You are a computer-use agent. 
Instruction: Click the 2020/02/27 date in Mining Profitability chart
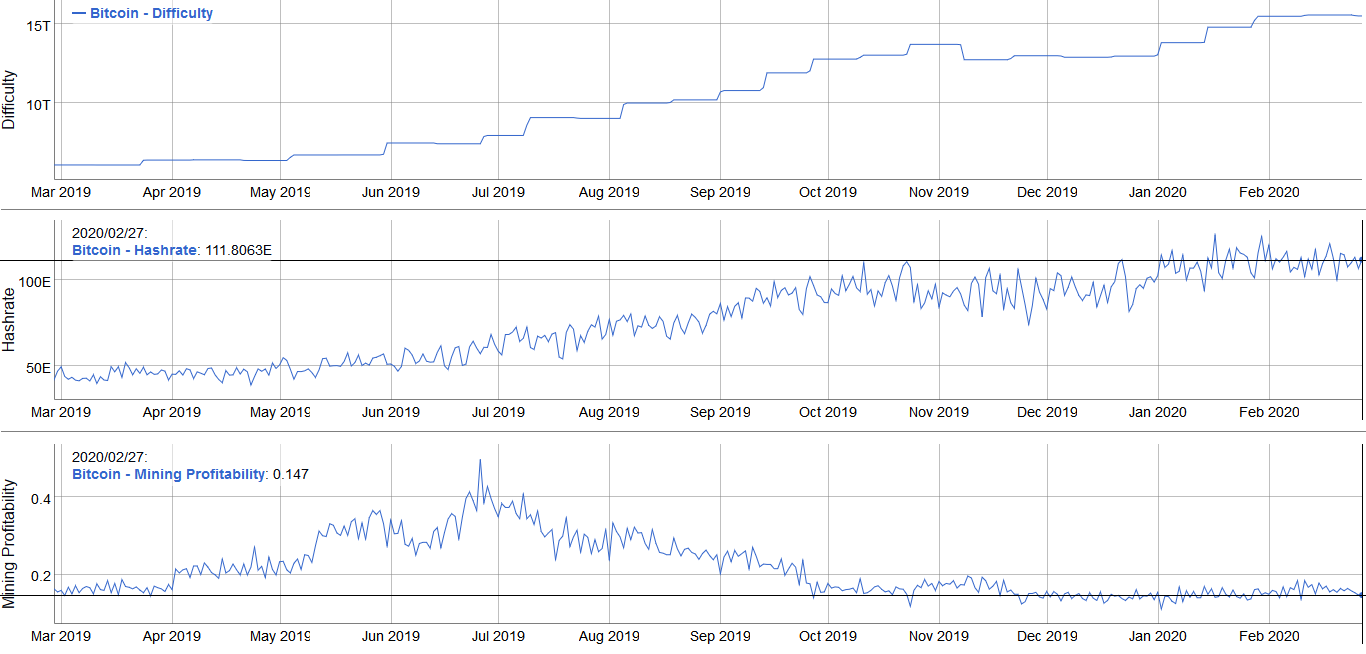point(110,458)
